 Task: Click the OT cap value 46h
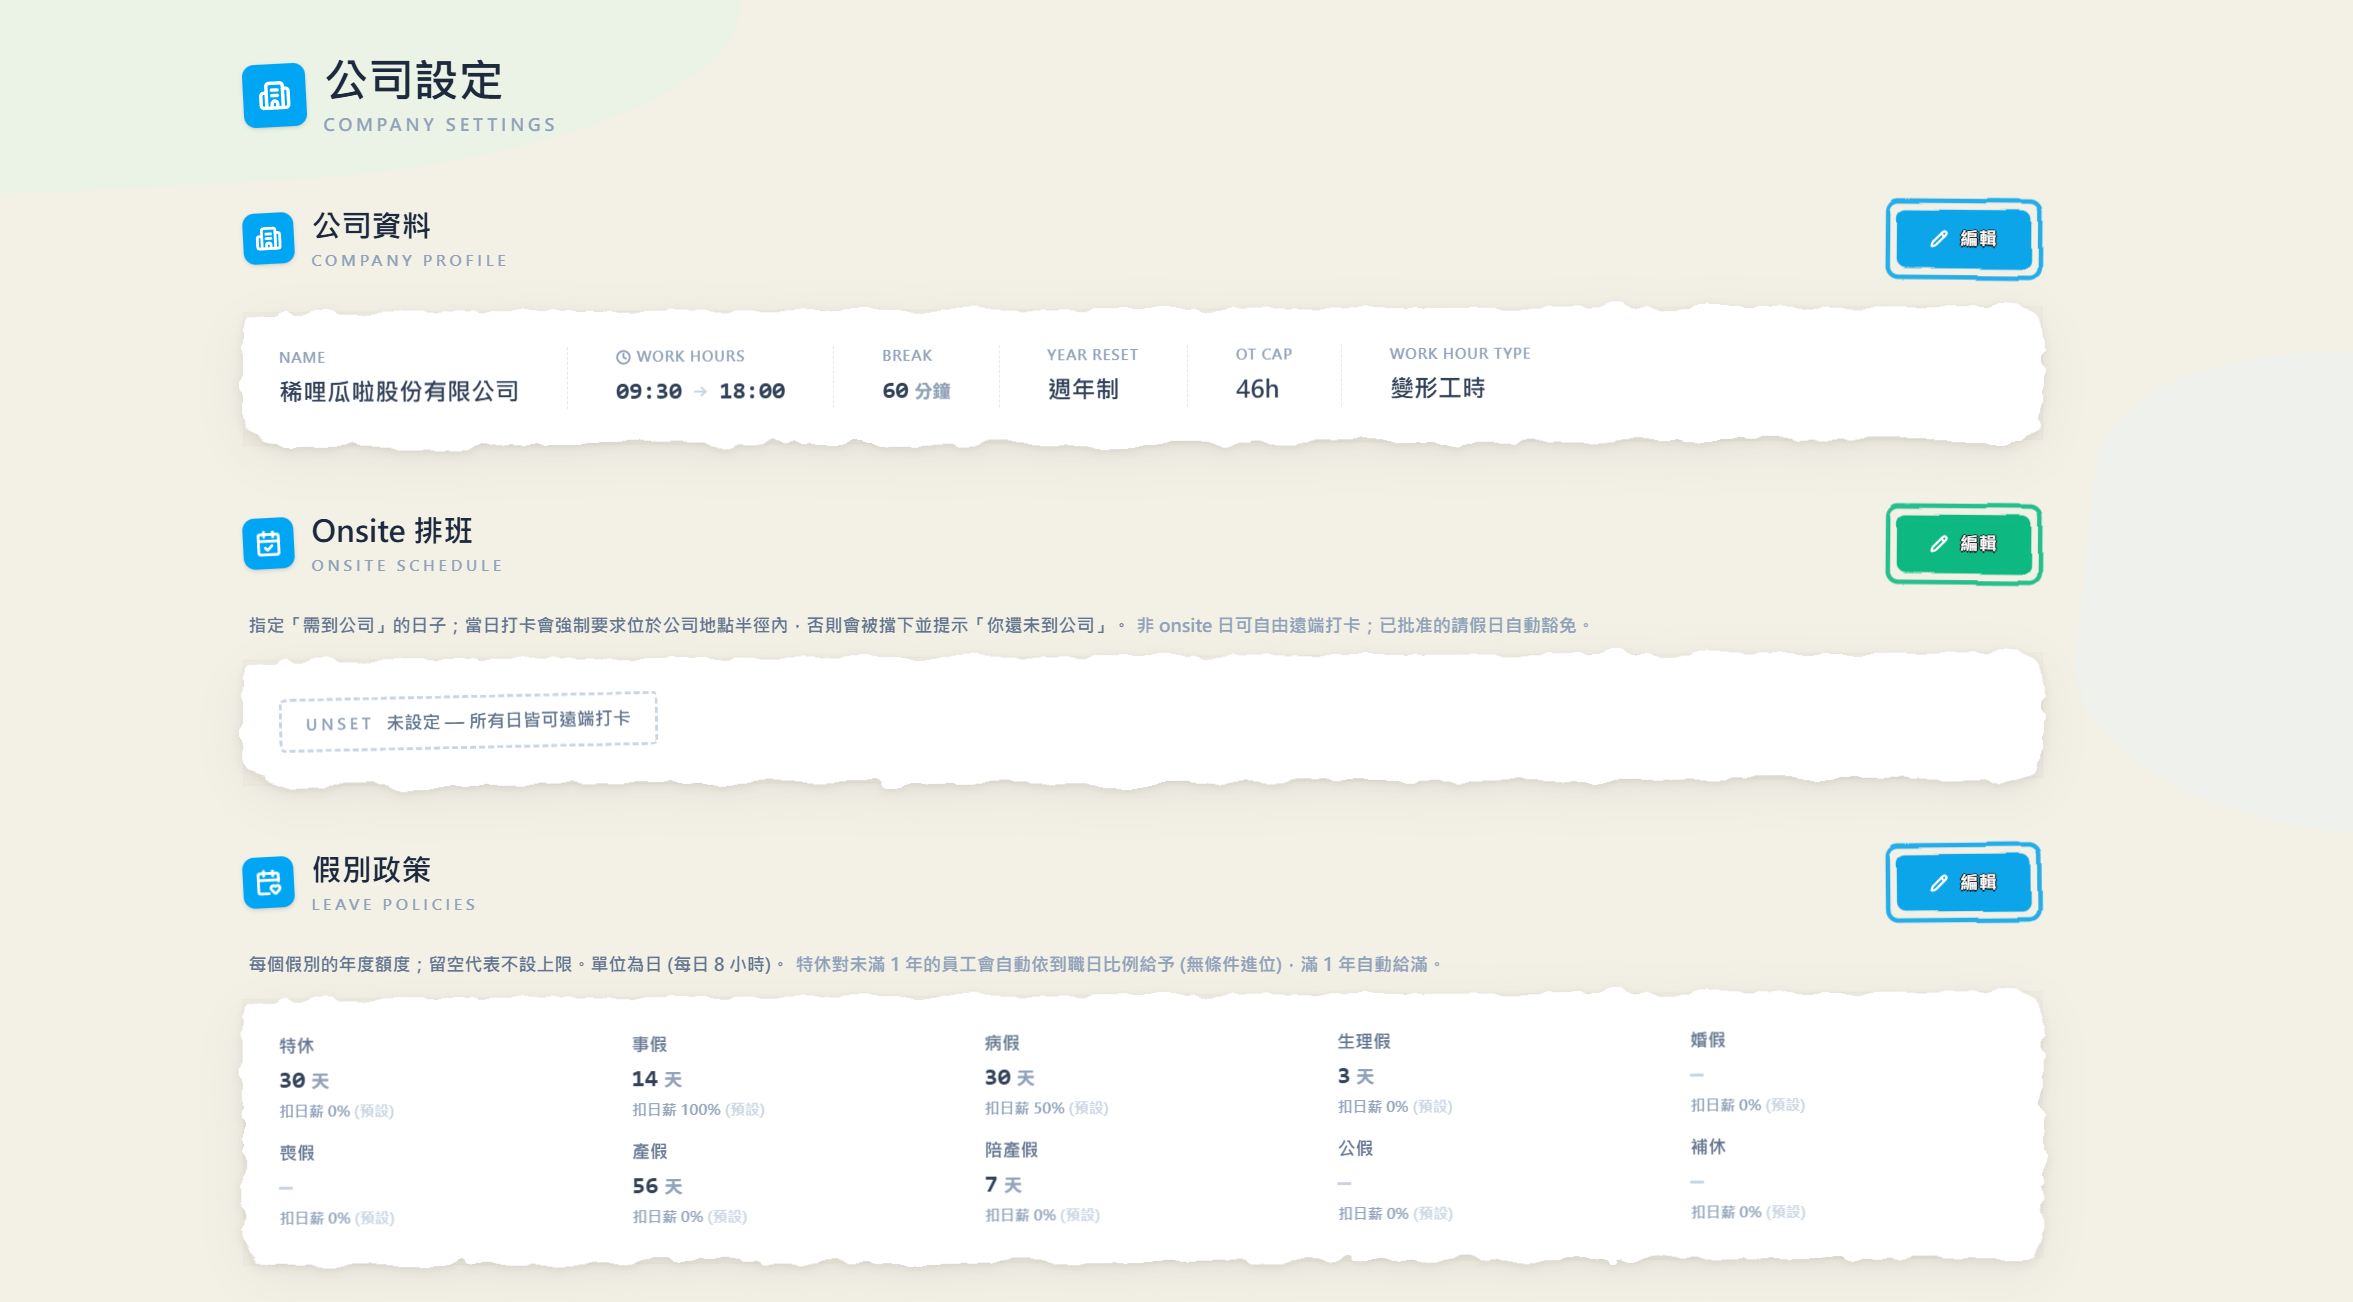point(1257,389)
